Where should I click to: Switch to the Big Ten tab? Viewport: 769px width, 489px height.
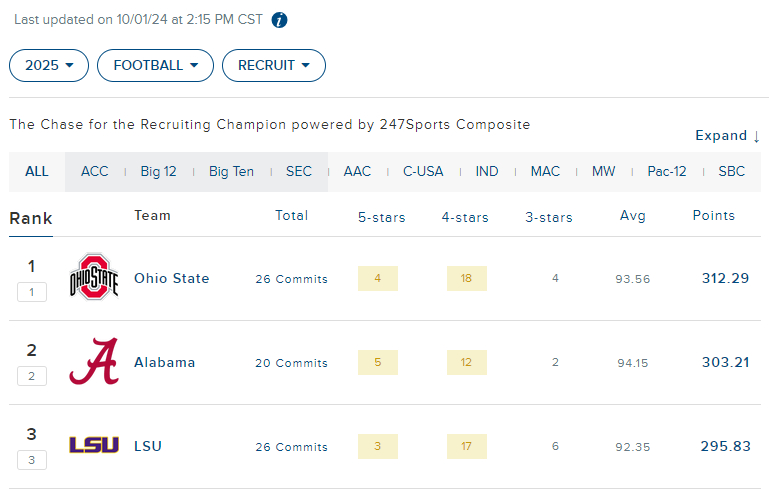pos(231,172)
